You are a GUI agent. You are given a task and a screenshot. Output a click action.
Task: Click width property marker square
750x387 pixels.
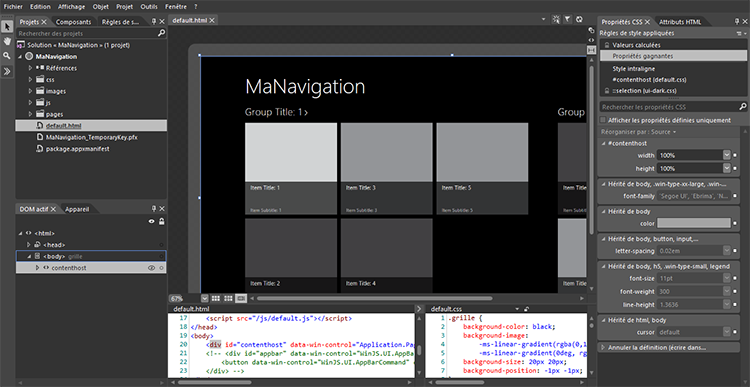(x=735, y=155)
